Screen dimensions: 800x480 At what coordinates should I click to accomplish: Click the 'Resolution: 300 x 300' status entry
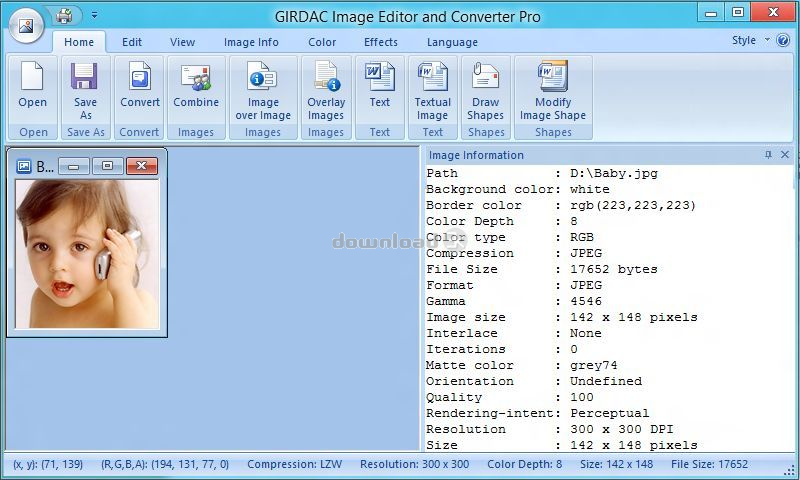414,464
